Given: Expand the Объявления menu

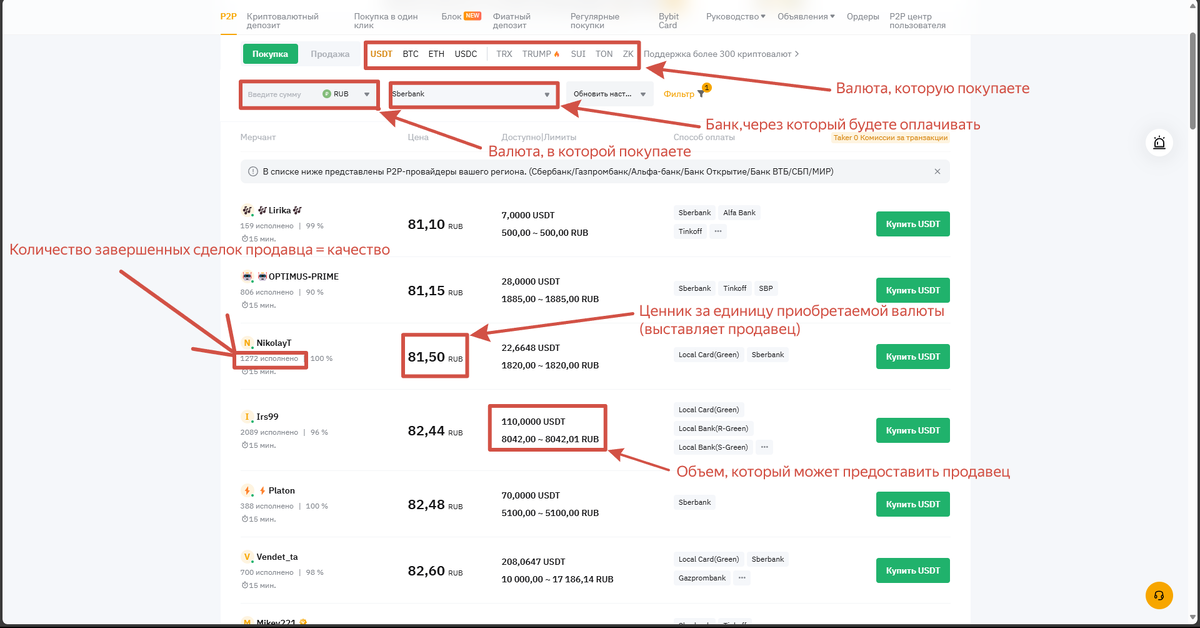Looking at the screenshot, I should [806, 17].
